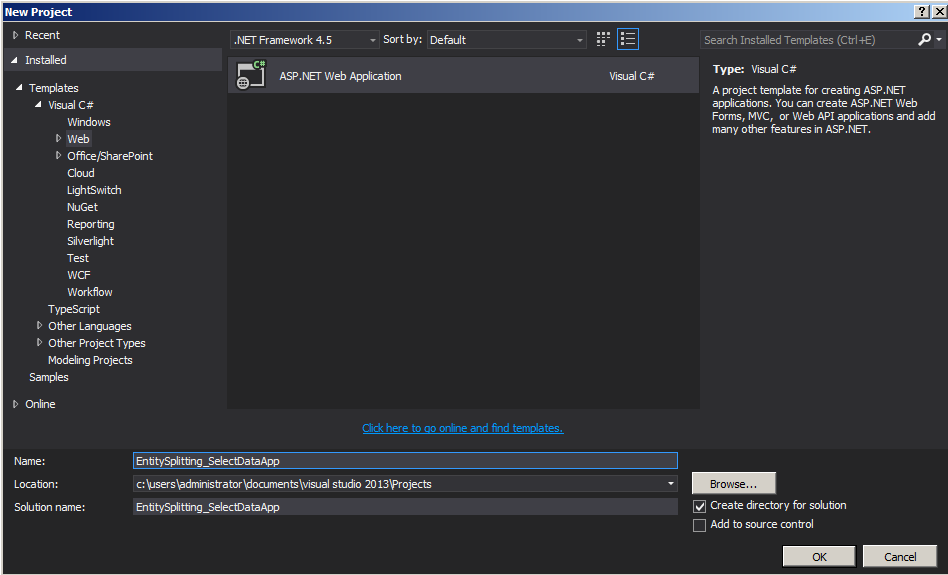Select the NuGet category
Image resolution: width=948 pixels, height=575 pixels.
[x=82, y=207]
